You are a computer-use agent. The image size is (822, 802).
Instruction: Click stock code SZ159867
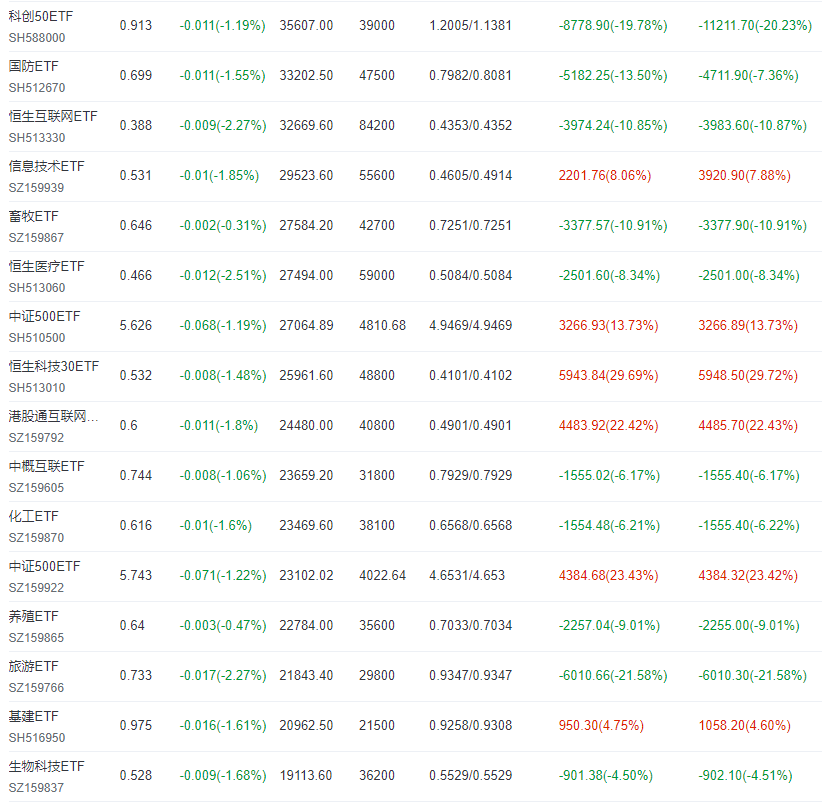coord(36,238)
